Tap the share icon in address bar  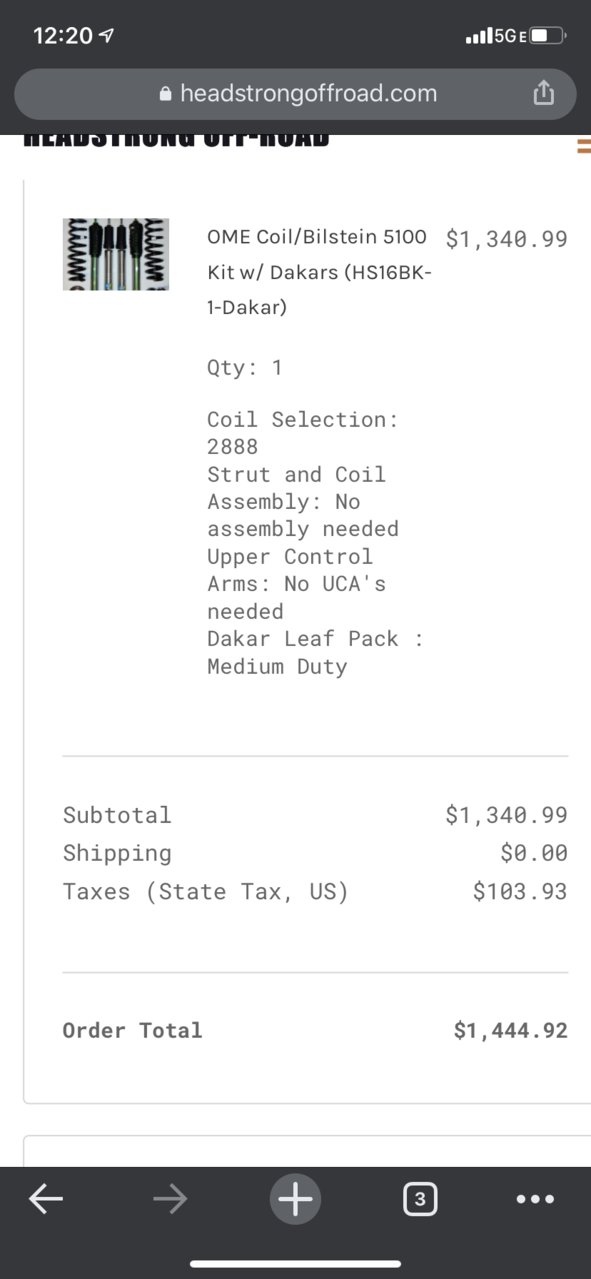[x=543, y=93]
